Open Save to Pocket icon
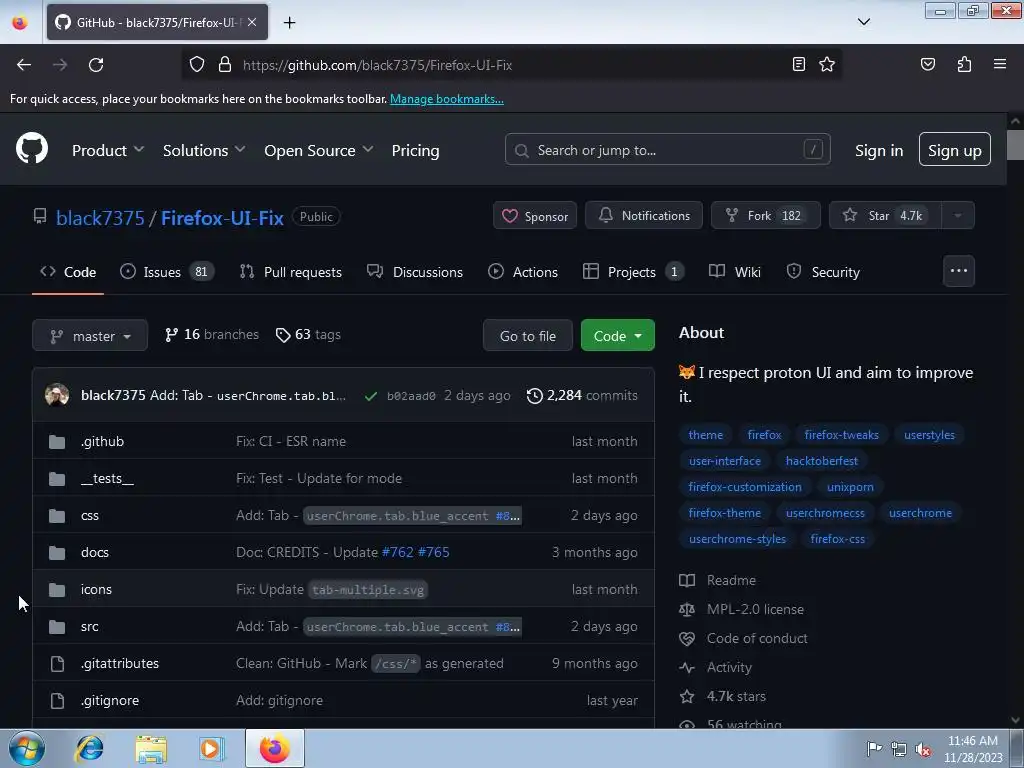The image size is (1024, 768). tap(927, 64)
